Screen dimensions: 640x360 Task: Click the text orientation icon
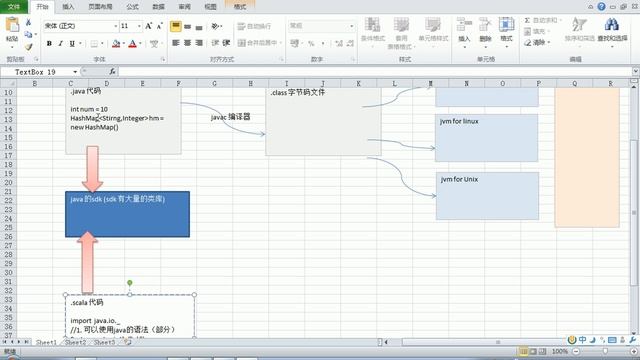216,27
